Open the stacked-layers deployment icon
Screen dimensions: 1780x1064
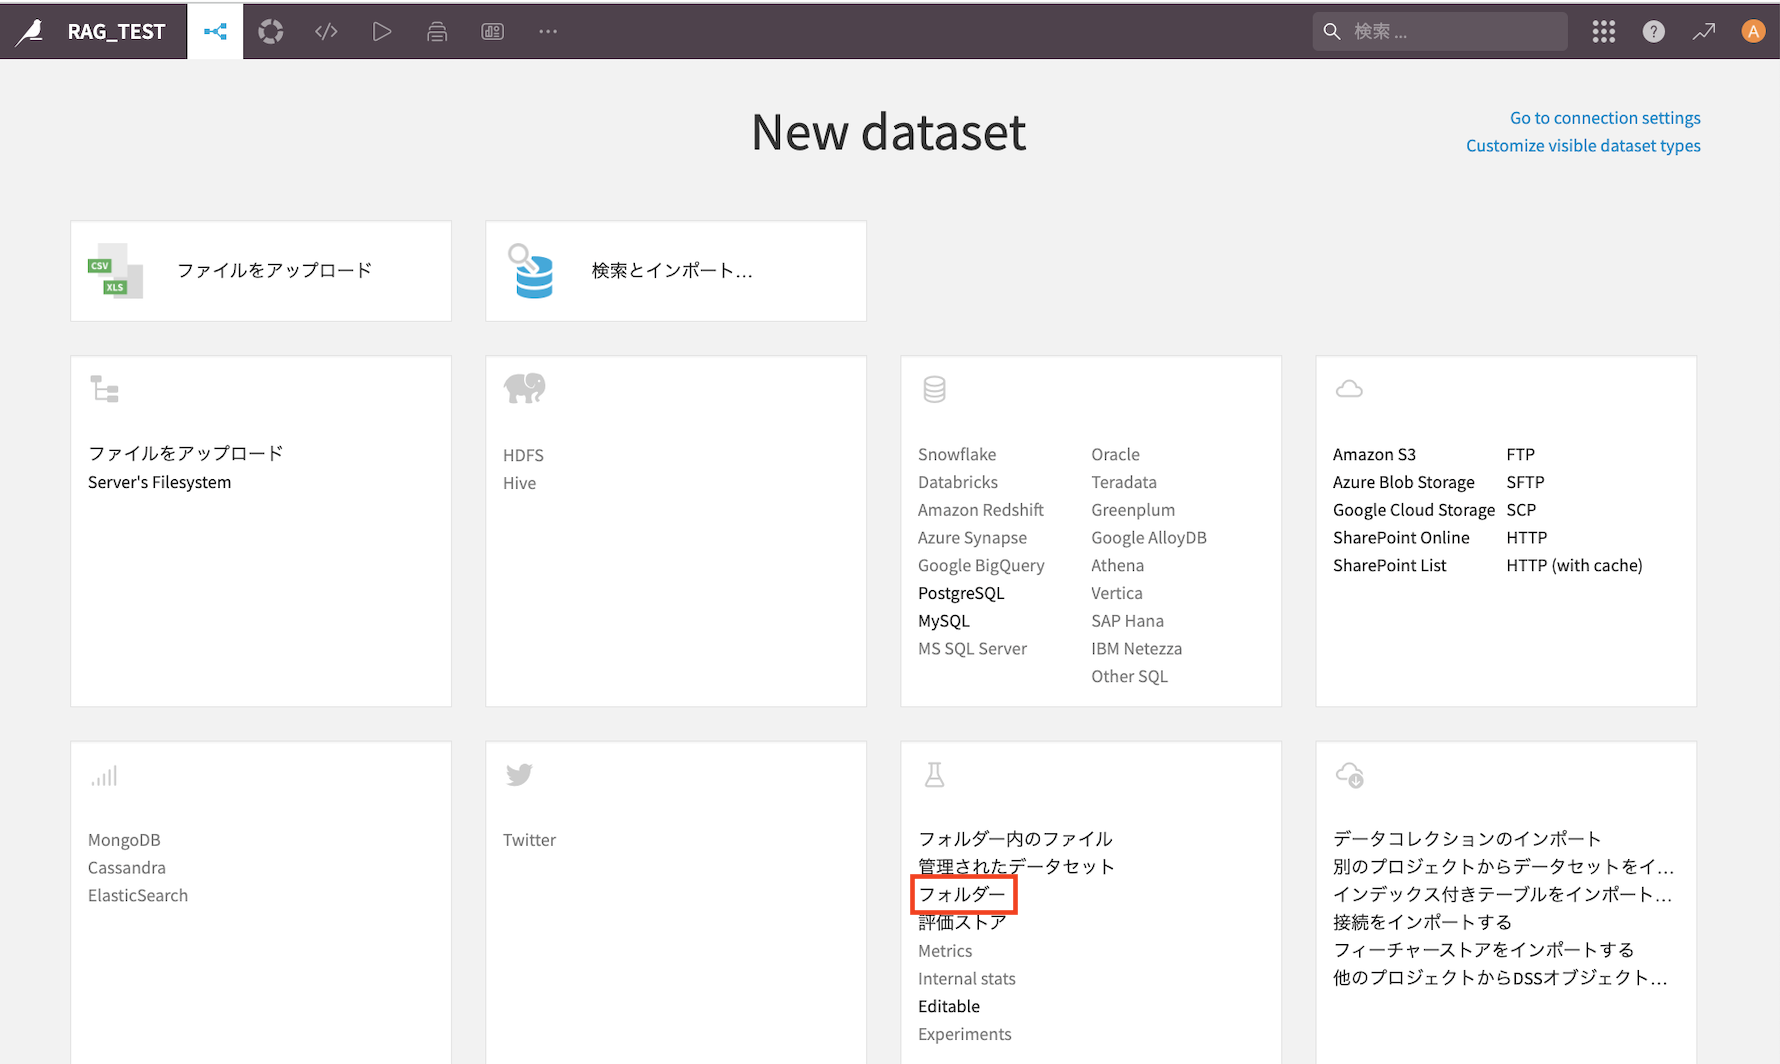[x=437, y=32]
